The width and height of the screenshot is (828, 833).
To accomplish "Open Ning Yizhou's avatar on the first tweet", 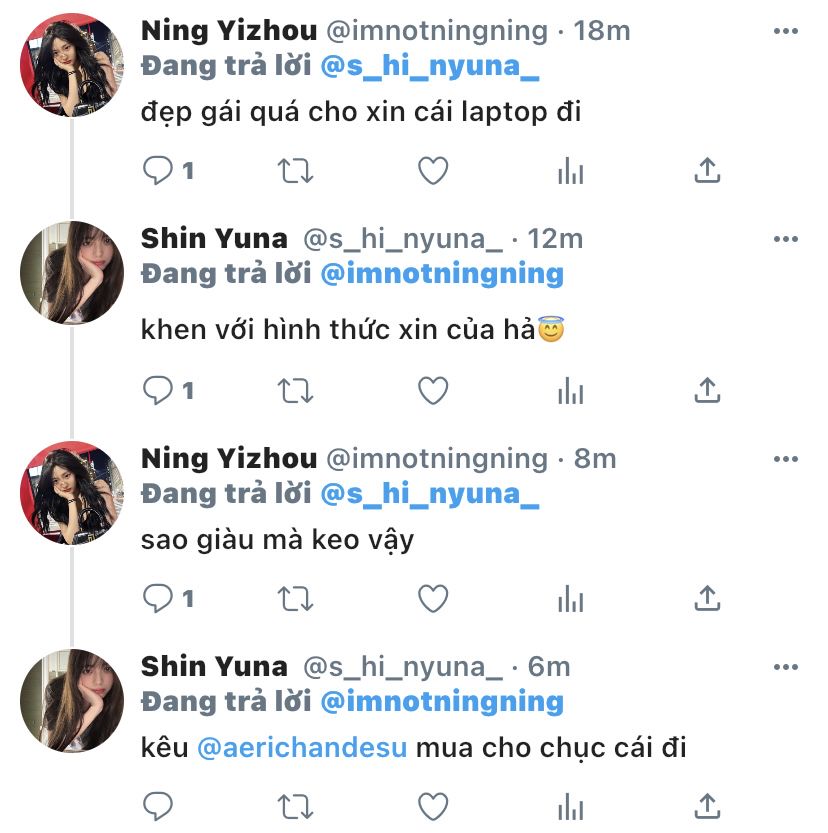I will tap(72, 66).
